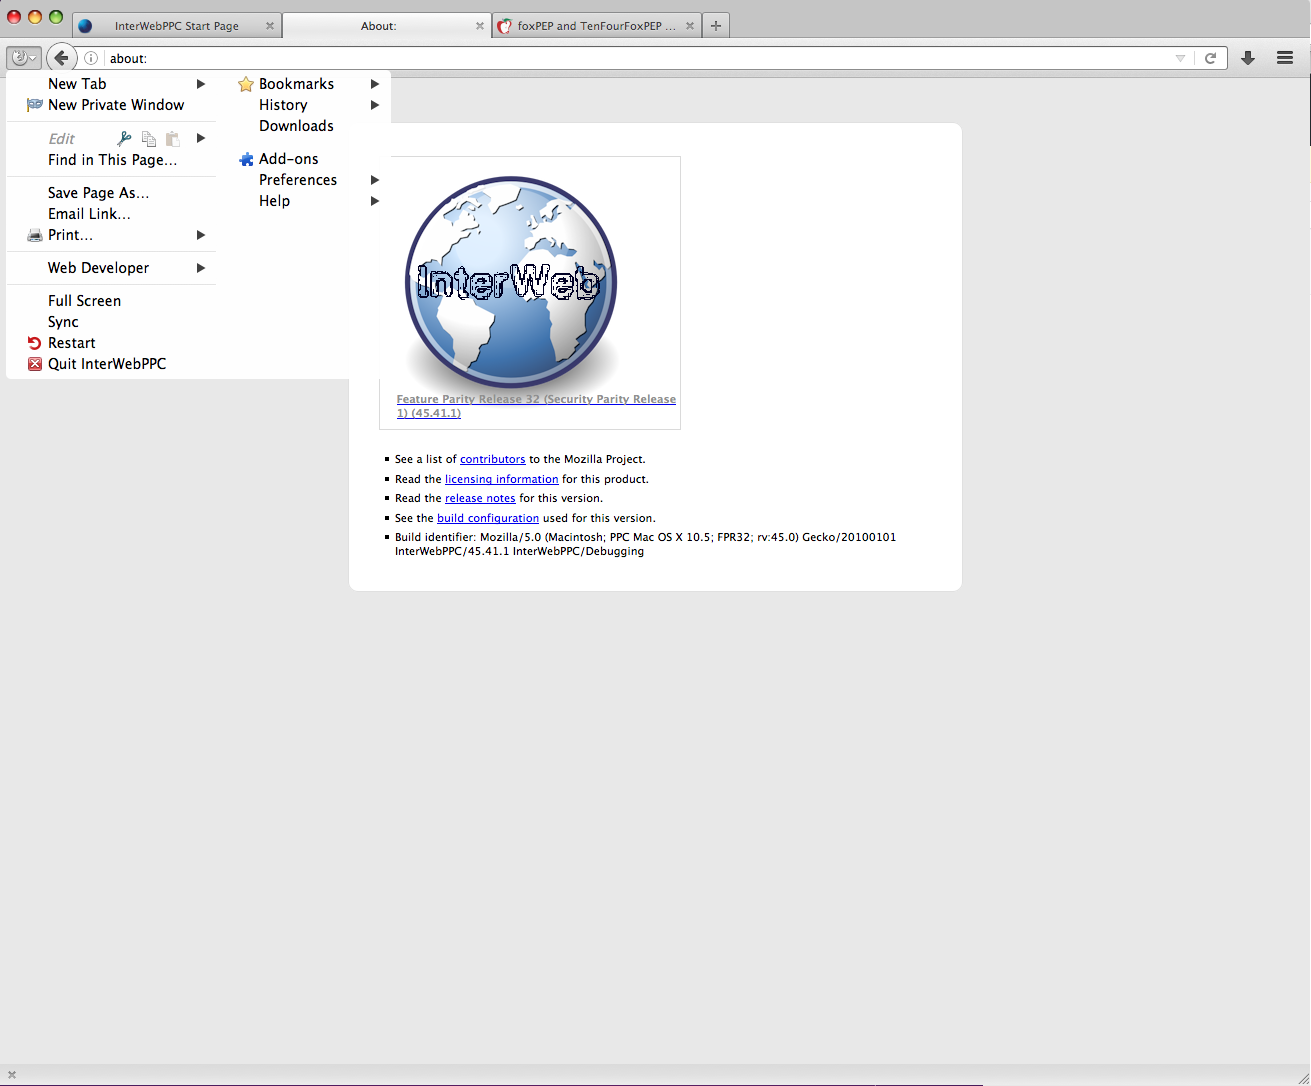Expand the New Tab submenu arrow
This screenshot has width=1311, height=1086.
[x=201, y=84]
